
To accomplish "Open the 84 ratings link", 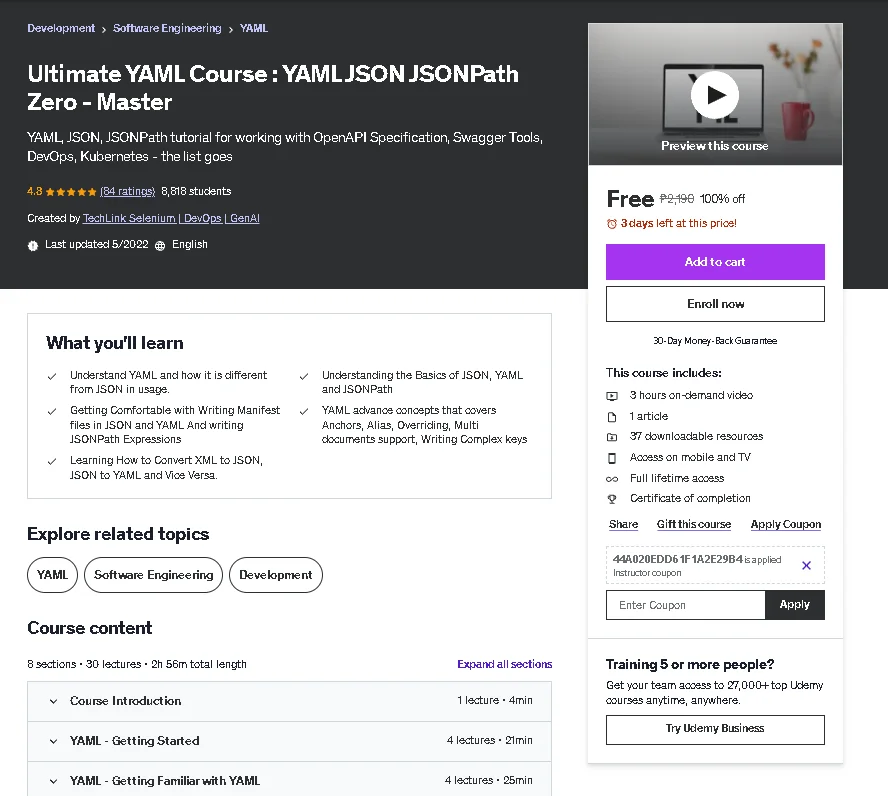I will (x=127, y=191).
